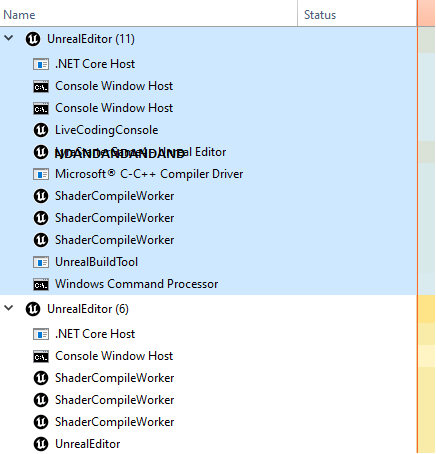This screenshot has height=454, width=436.
Task: Select the uncounted "UnrealEditor" child process name
Action: (x=88, y=444)
